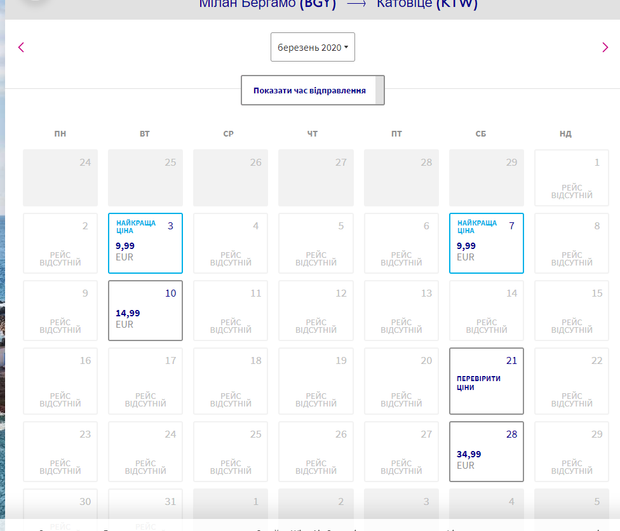This screenshot has height=531, width=620.
Task: Go to next month with right arrow
Action: (x=604, y=47)
